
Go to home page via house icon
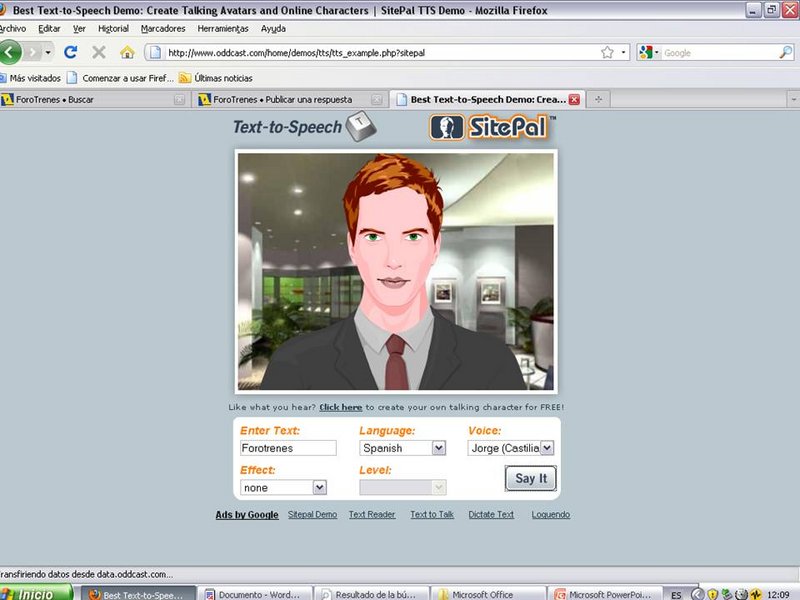[x=127, y=52]
